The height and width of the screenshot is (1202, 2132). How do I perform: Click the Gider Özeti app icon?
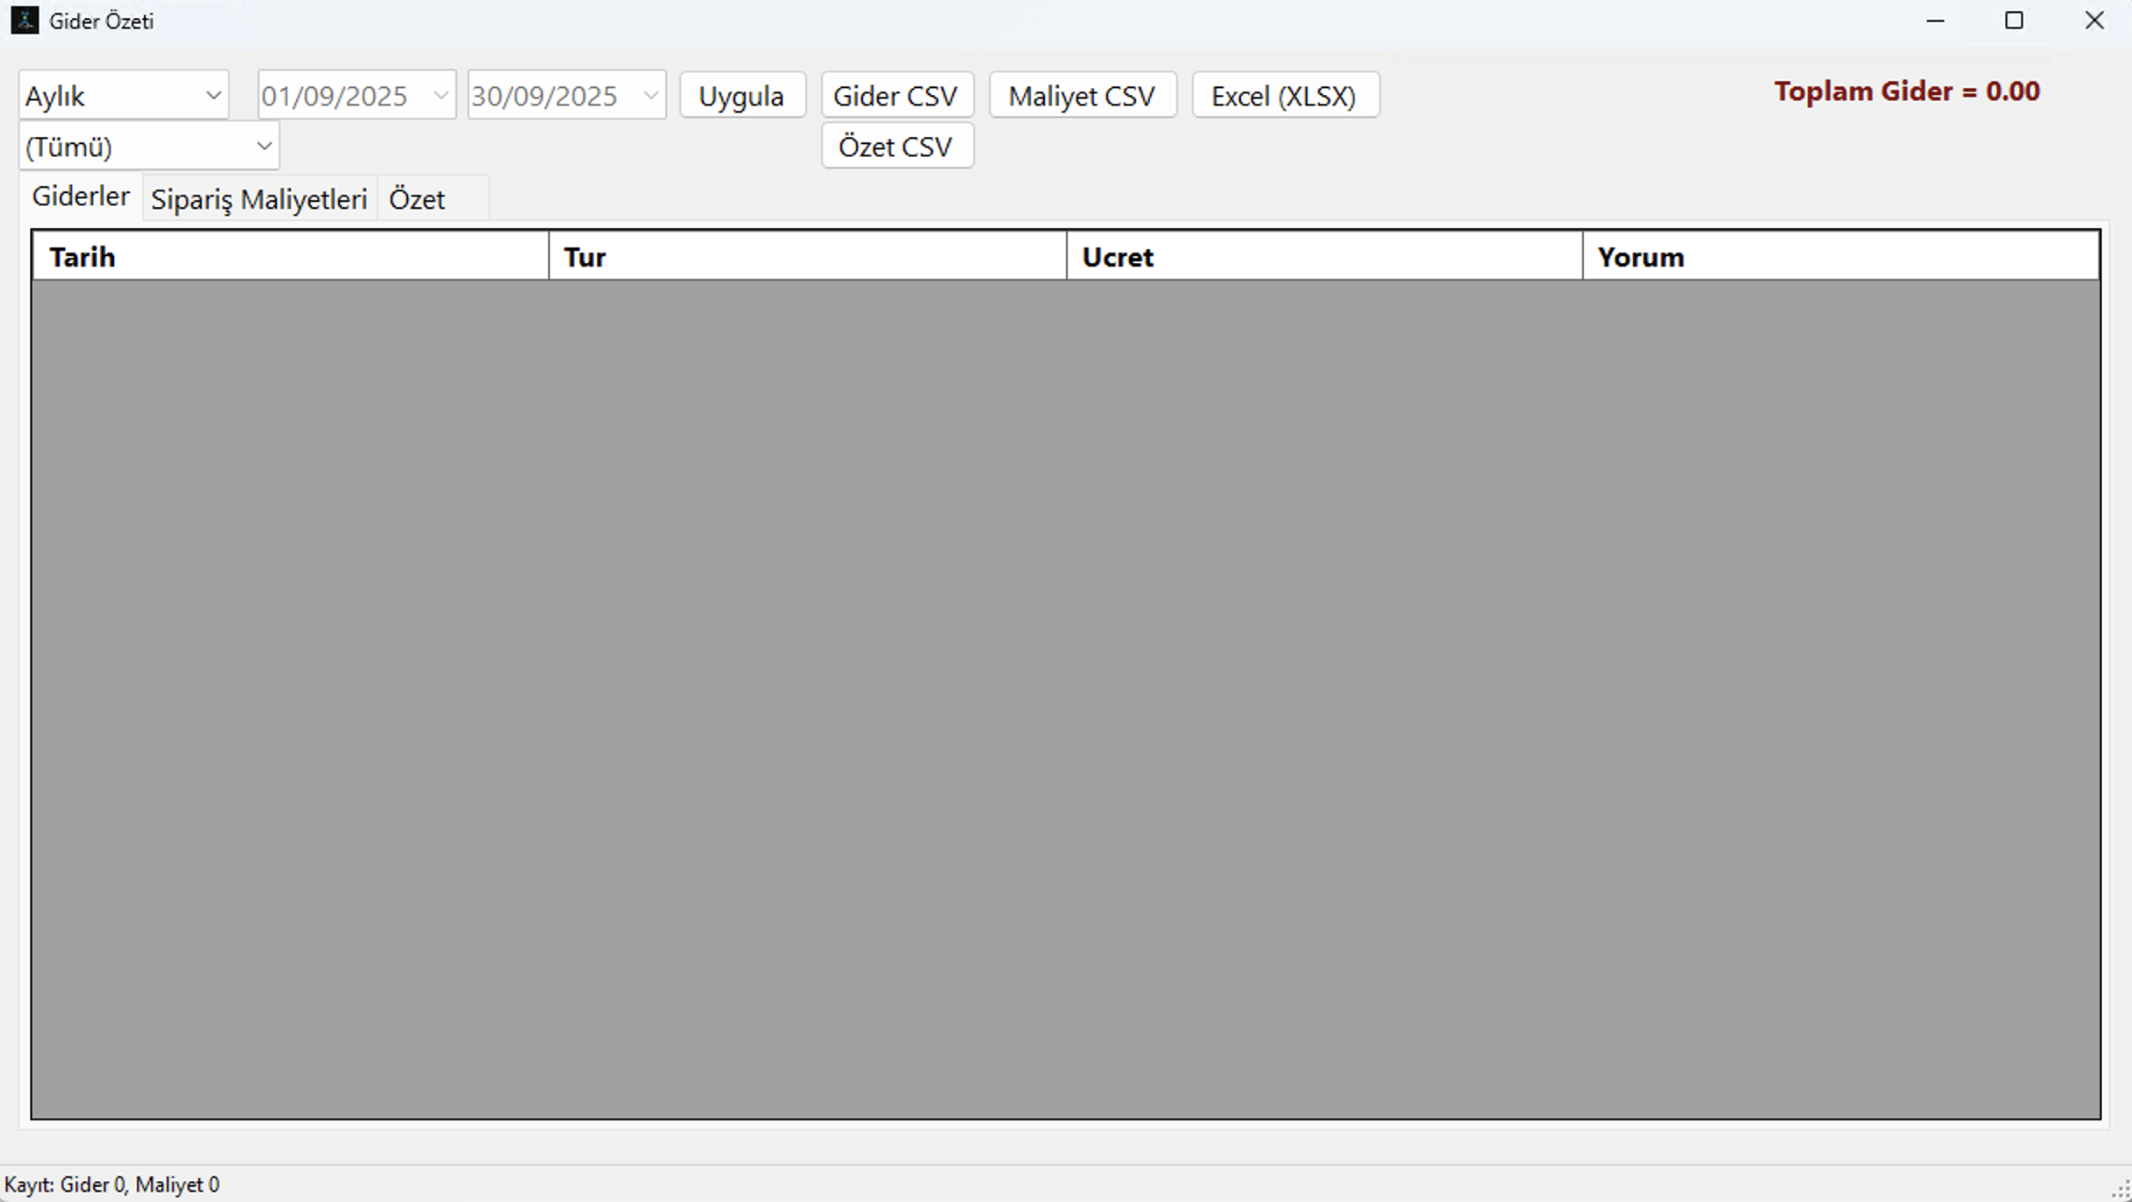click(24, 20)
